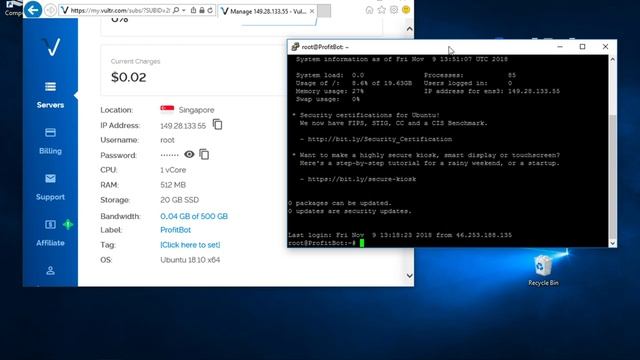Screen dimensions: 640x360
Task: Reveal password using the eye icon
Action: 189,154
